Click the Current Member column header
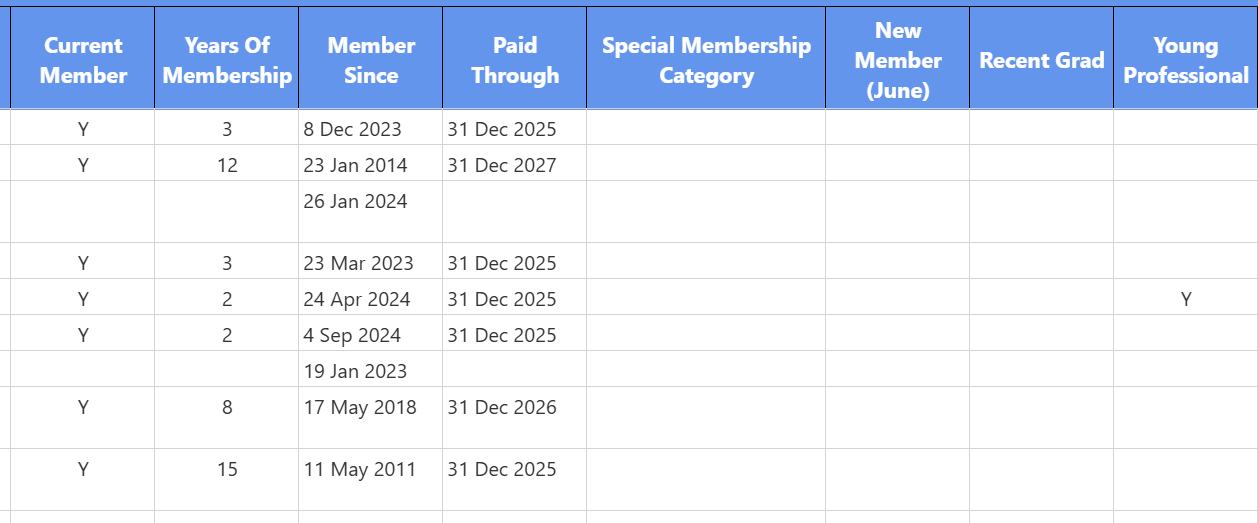The height and width of the screenshot is (523, 1258). pos(83,60)
